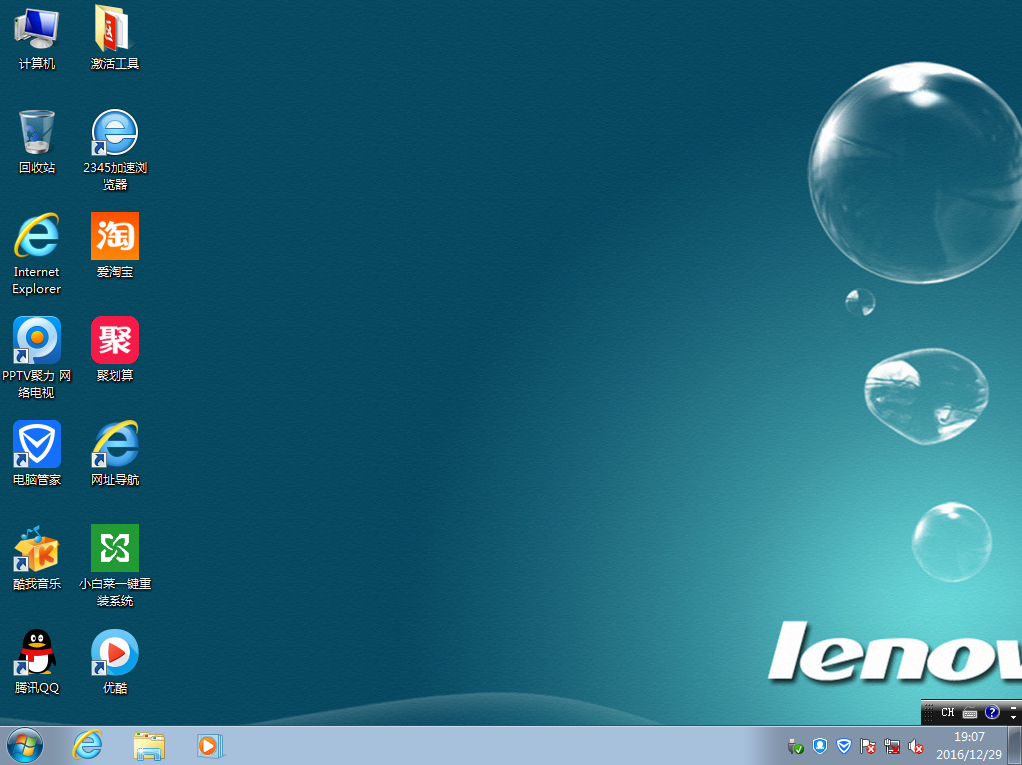Click the blue shield person tray icon
This screenshot has width=1022, height=765.
820,746
